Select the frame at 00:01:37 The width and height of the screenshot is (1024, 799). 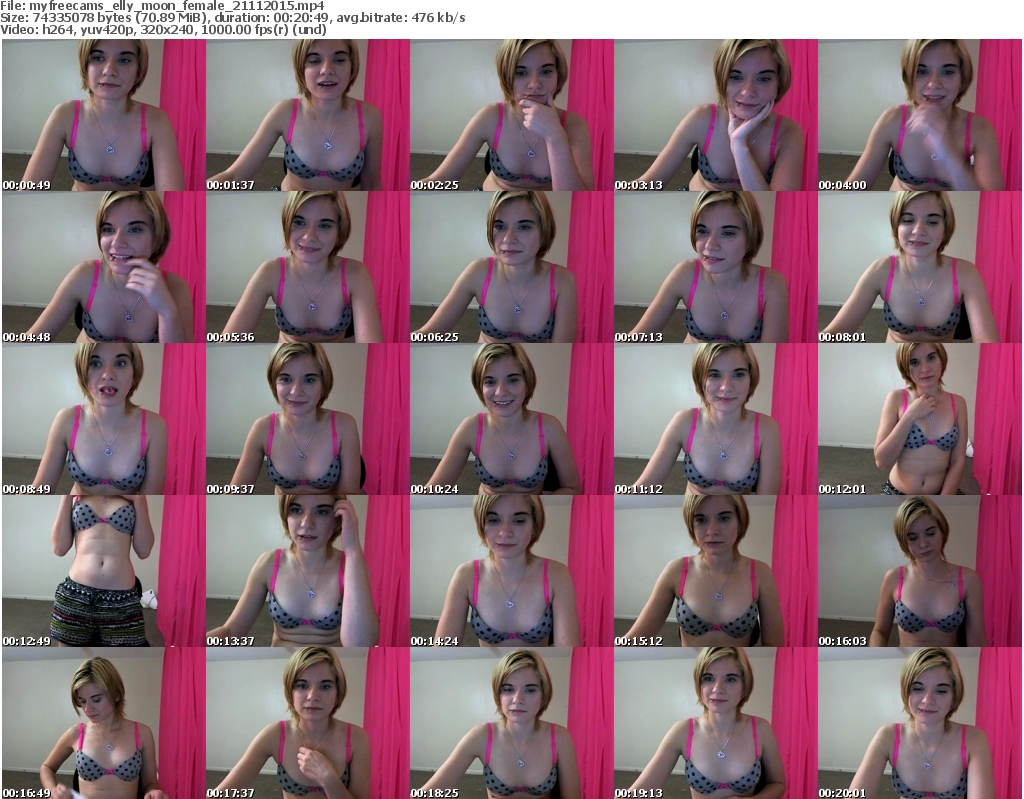307,115
